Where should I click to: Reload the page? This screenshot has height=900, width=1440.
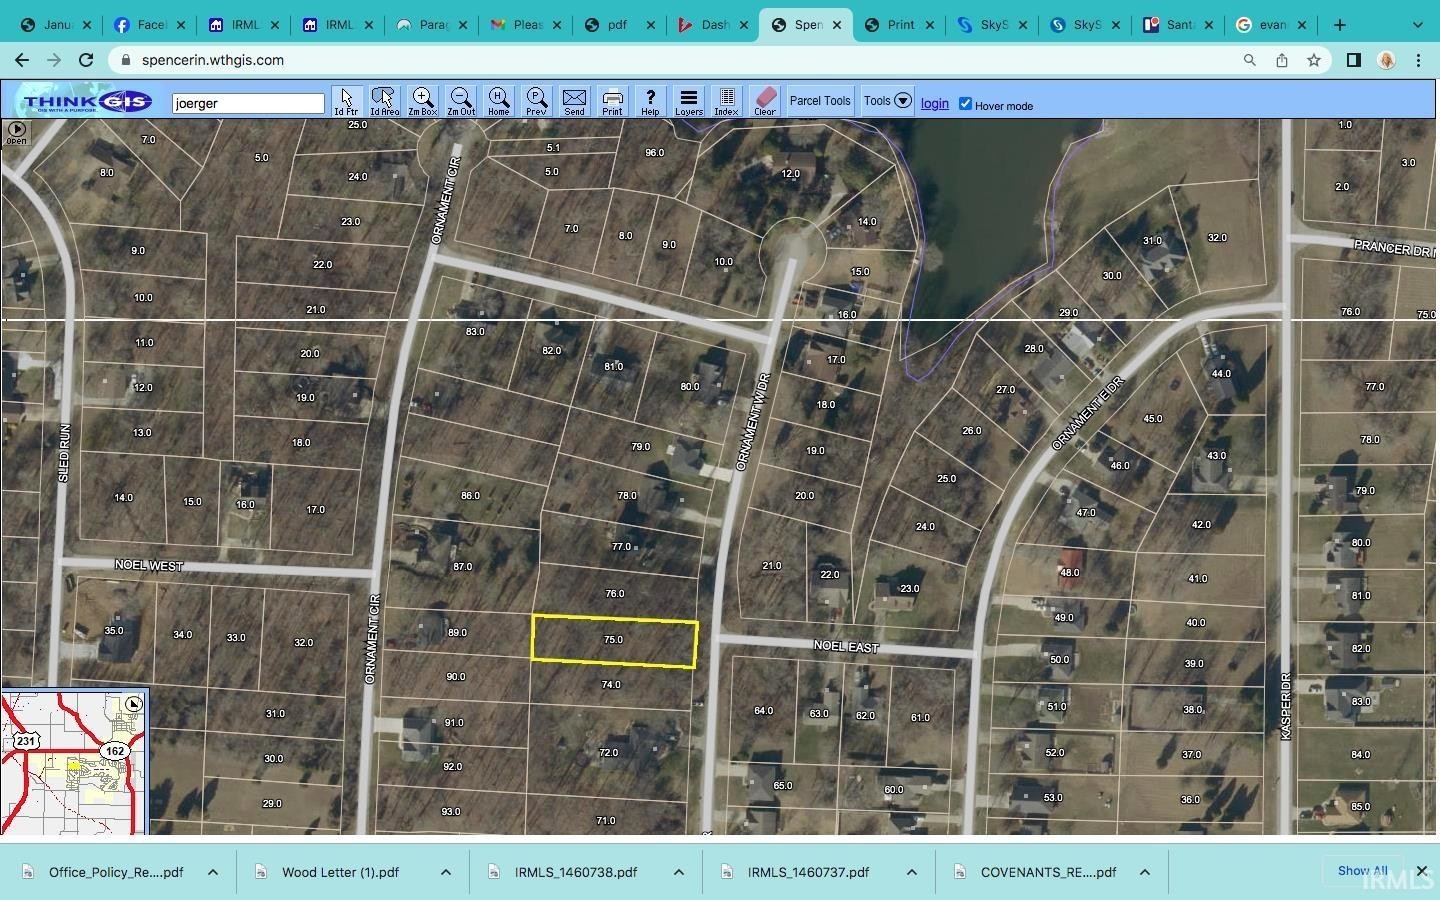[x=86, y=60]
